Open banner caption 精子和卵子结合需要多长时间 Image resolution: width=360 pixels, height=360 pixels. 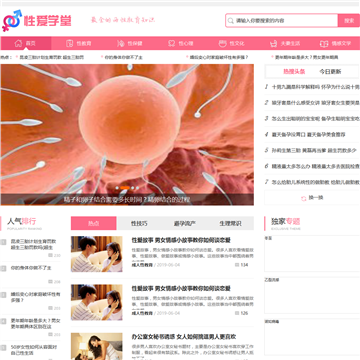tap(127, 200)
